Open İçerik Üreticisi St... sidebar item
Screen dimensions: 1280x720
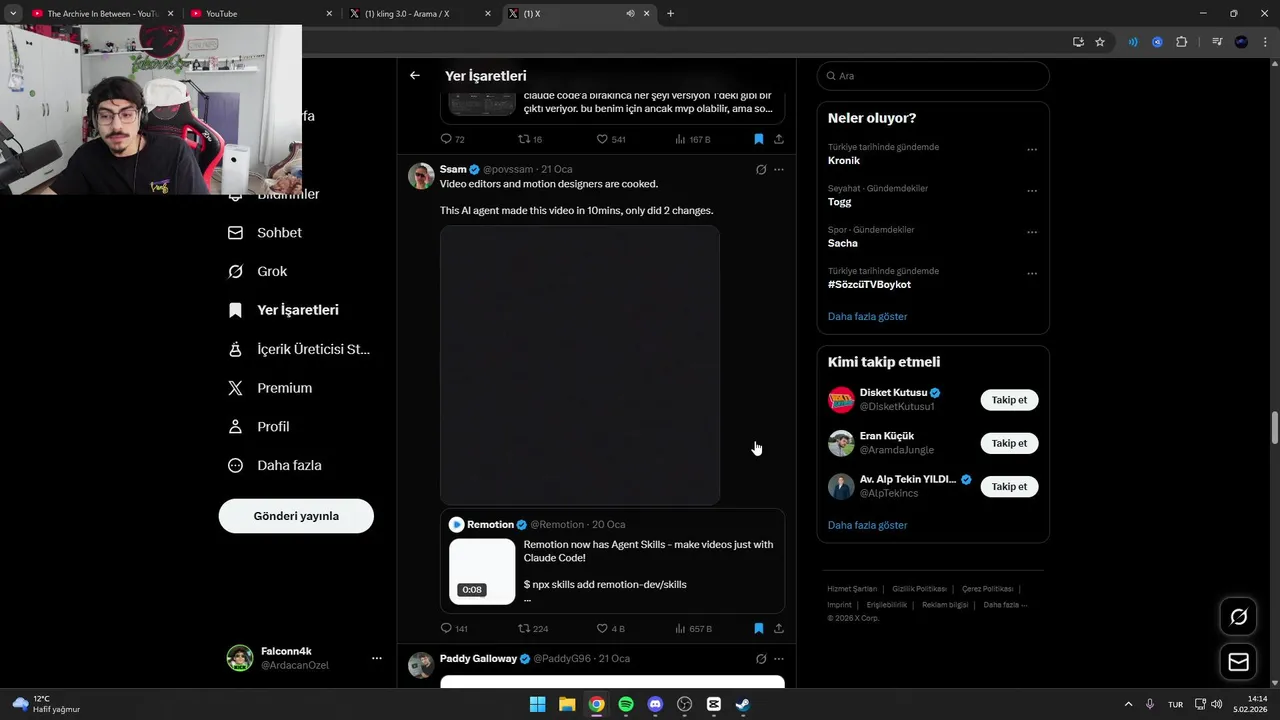(299, 349)
